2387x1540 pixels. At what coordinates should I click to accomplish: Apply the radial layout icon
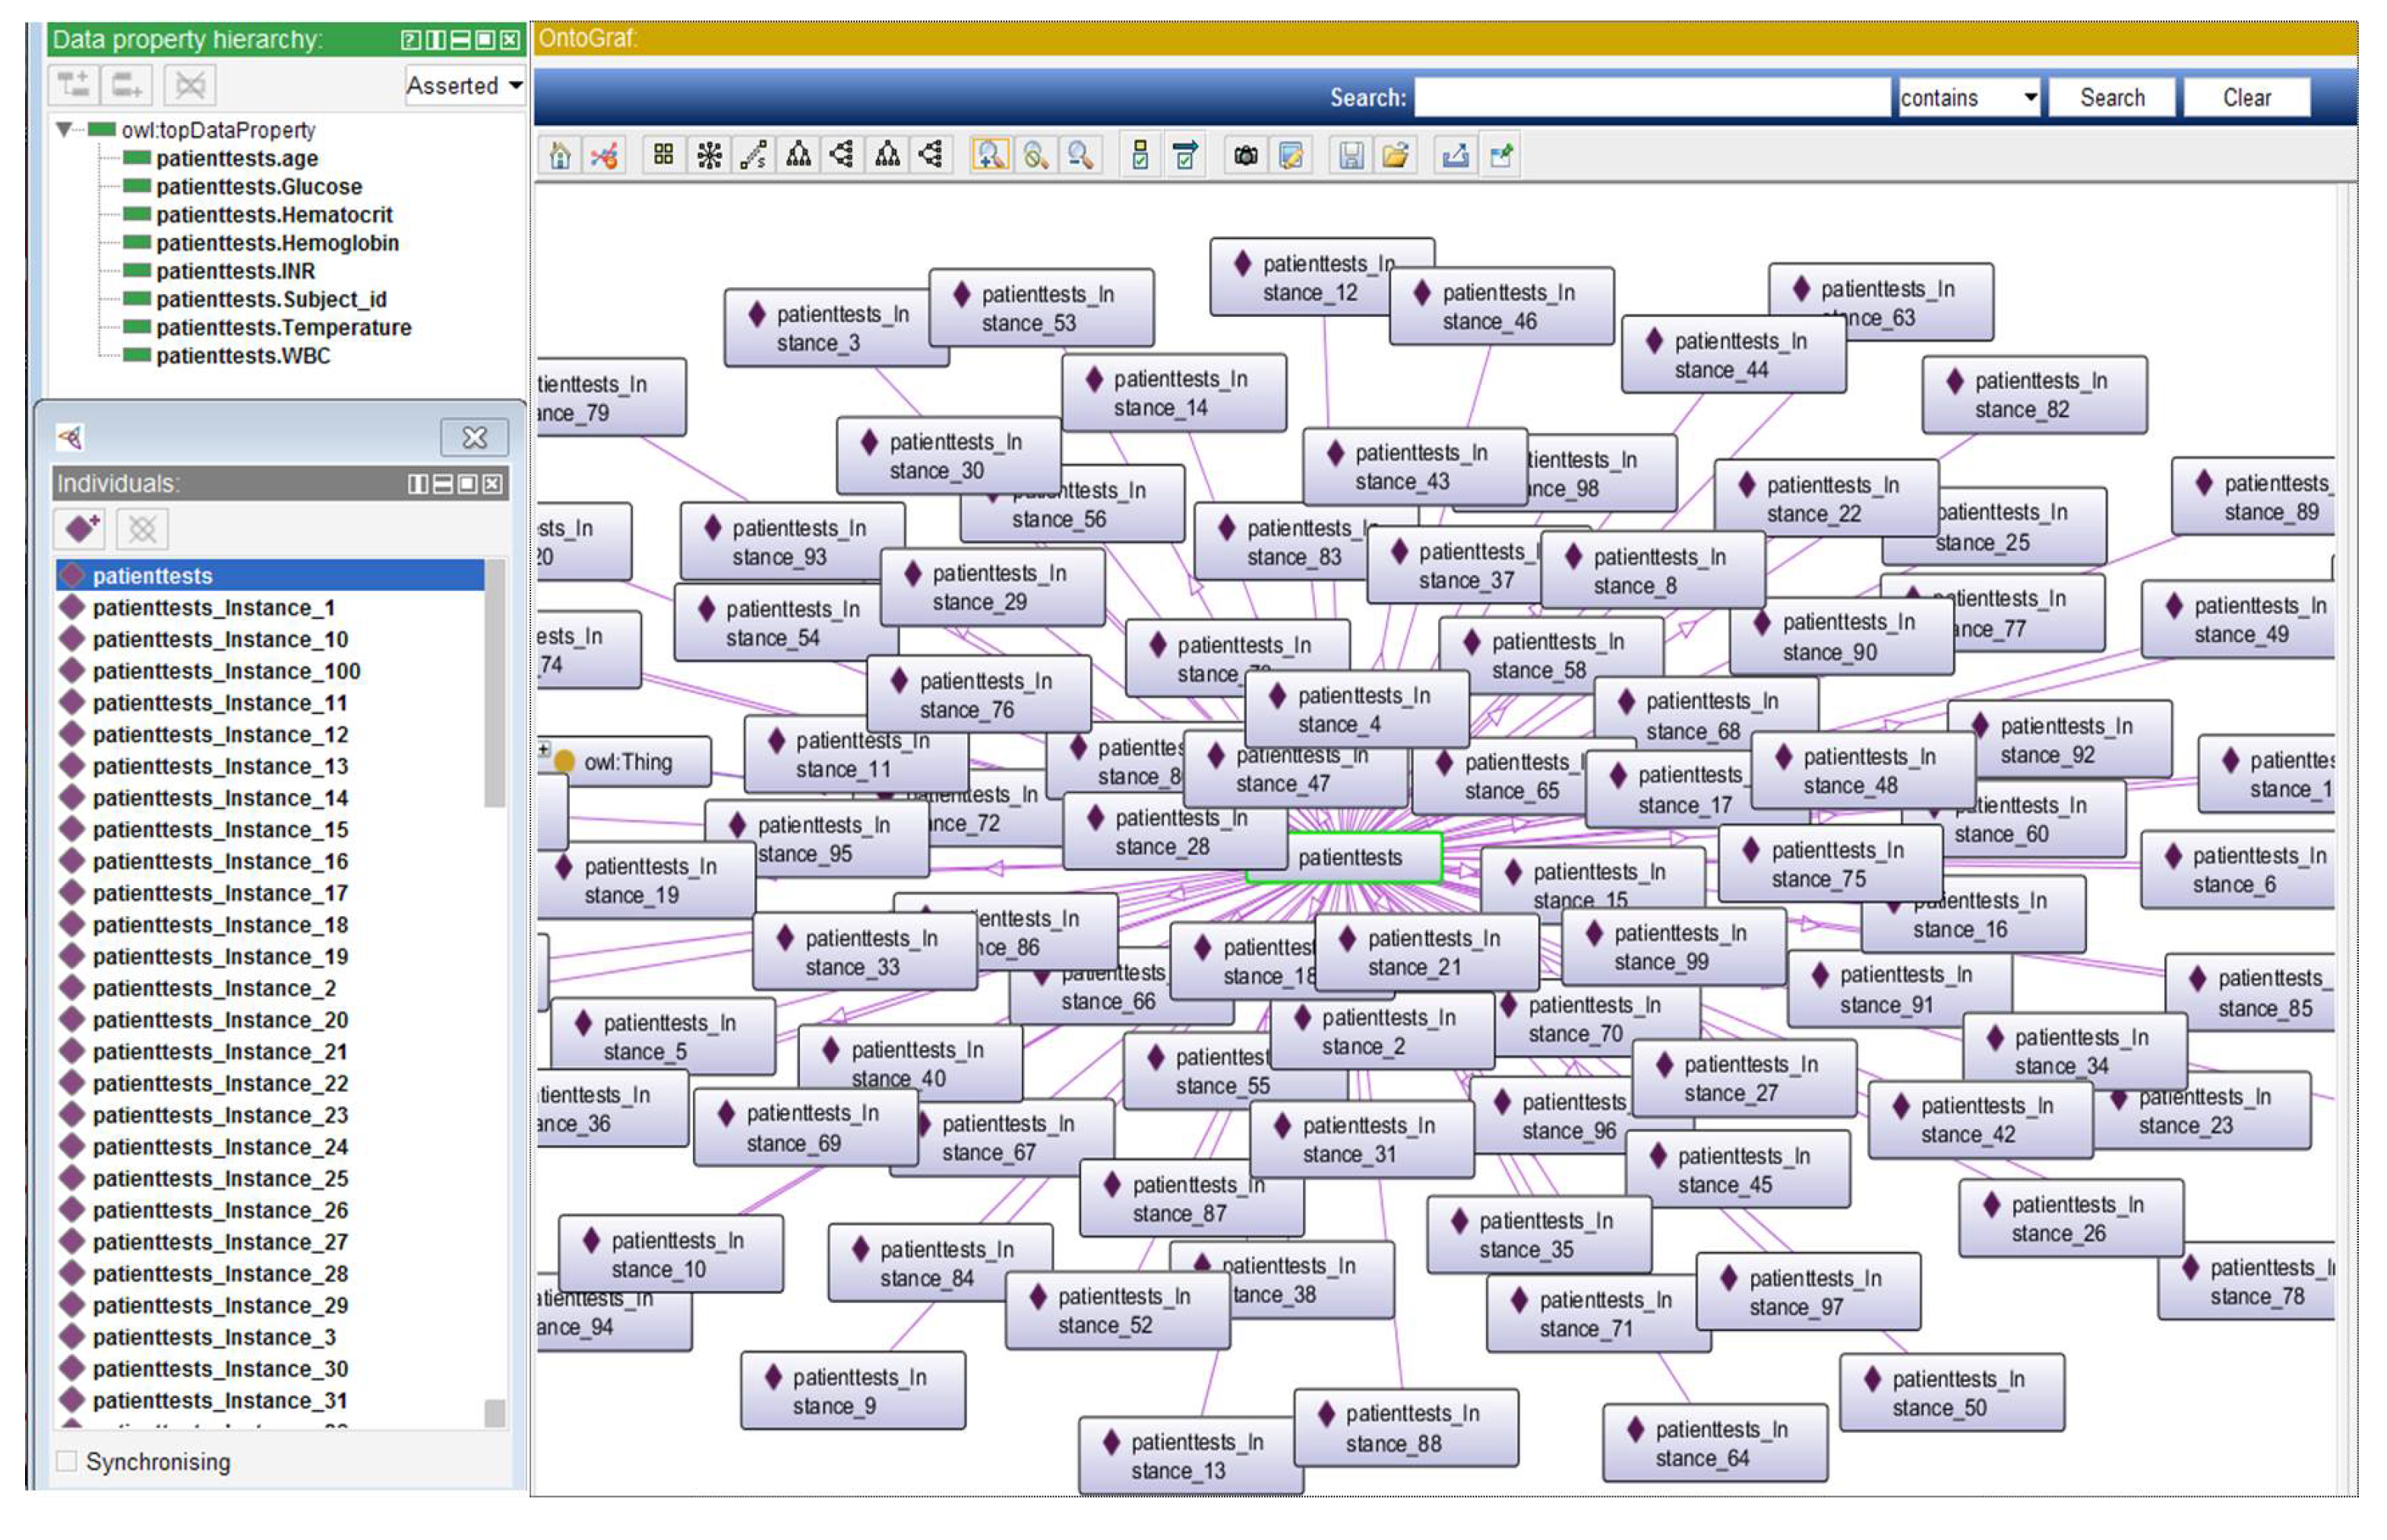[x=709, y=156]
